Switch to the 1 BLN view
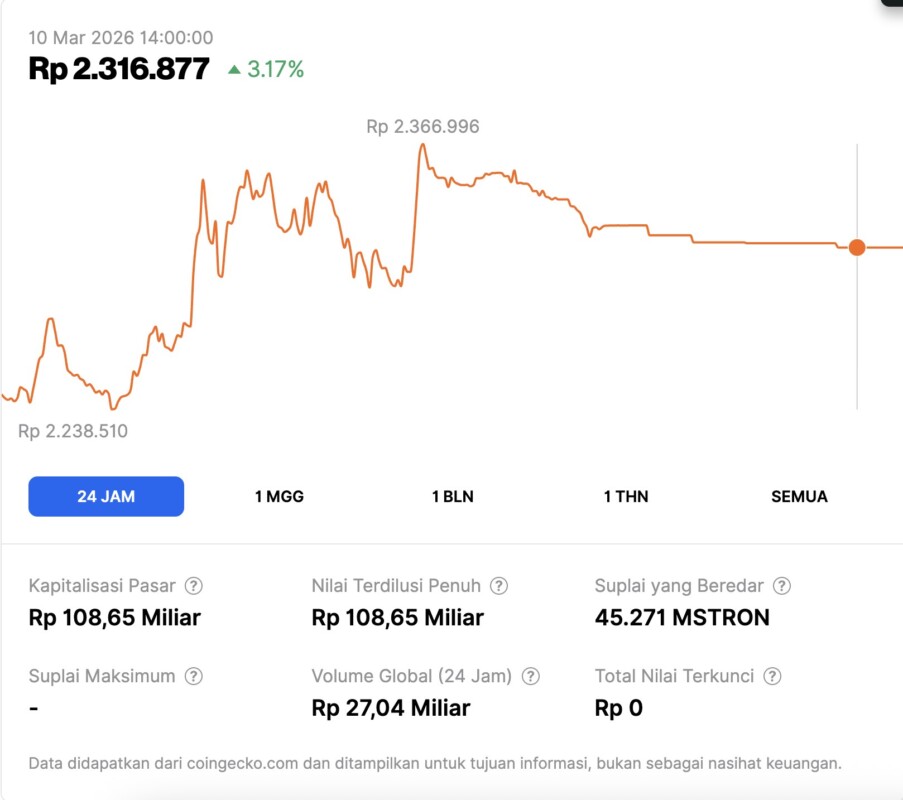 [451, 496]
